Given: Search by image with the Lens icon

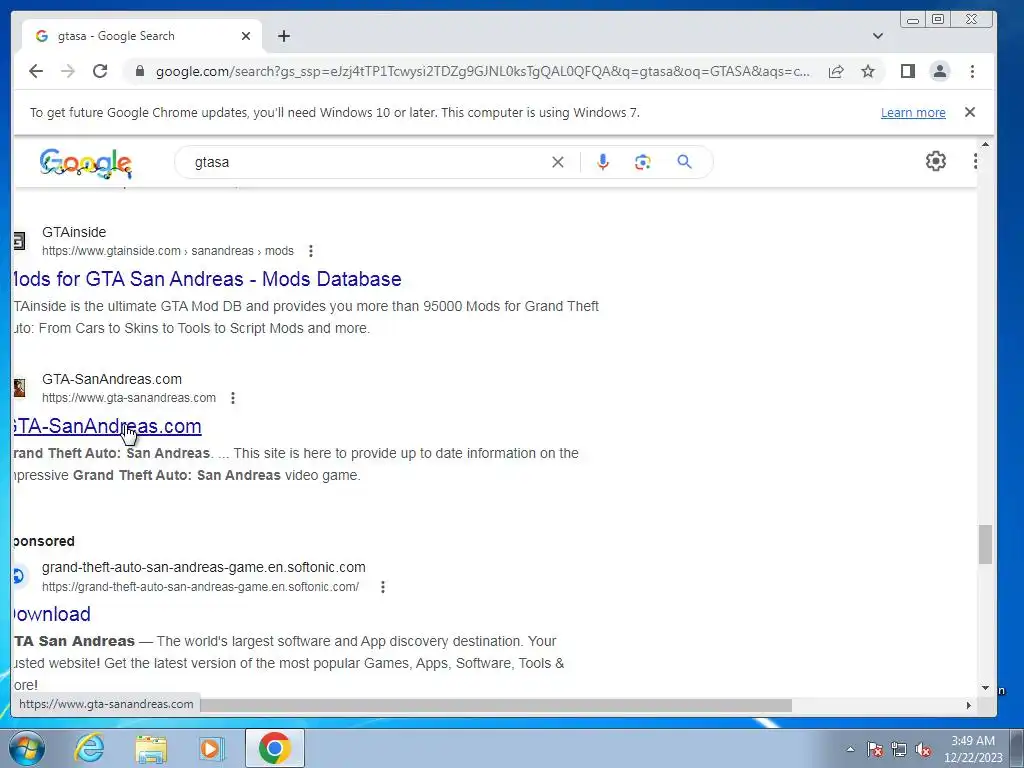Looking at the screenshot, I should pos(643,162).
